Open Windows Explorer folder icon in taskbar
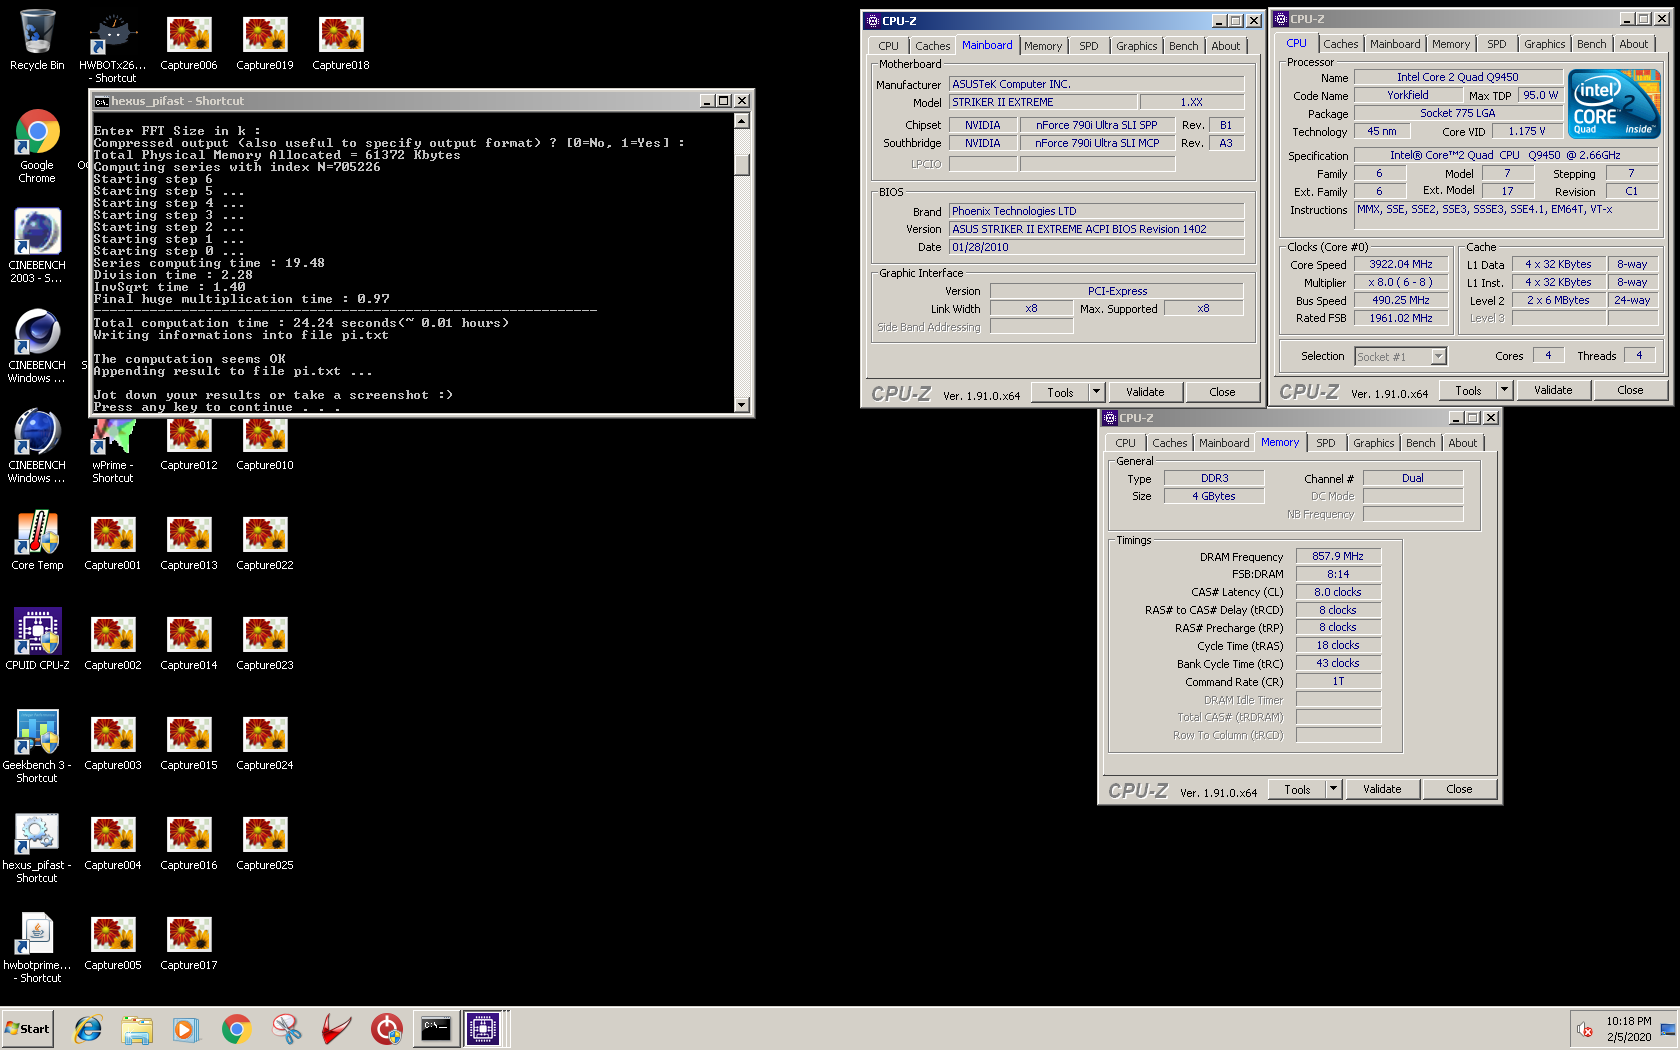Screen dimensions: 1680x1050 click(x=137, y=1028)
